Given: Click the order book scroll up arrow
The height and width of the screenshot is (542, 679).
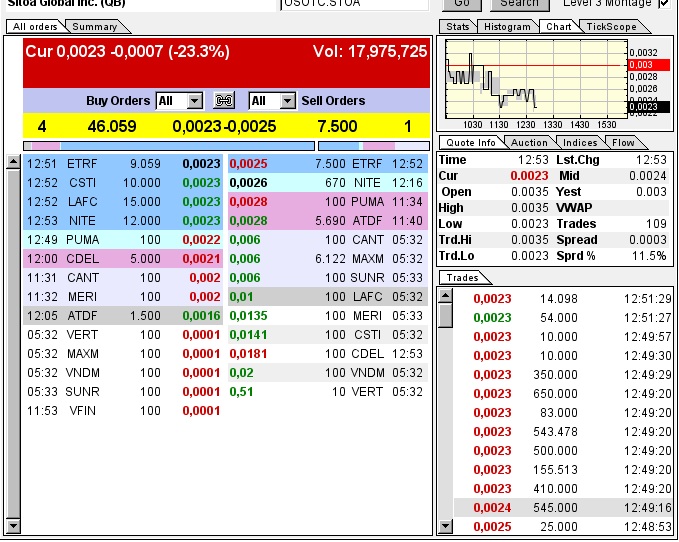Looking at the screenshot, I should point(13,162).
